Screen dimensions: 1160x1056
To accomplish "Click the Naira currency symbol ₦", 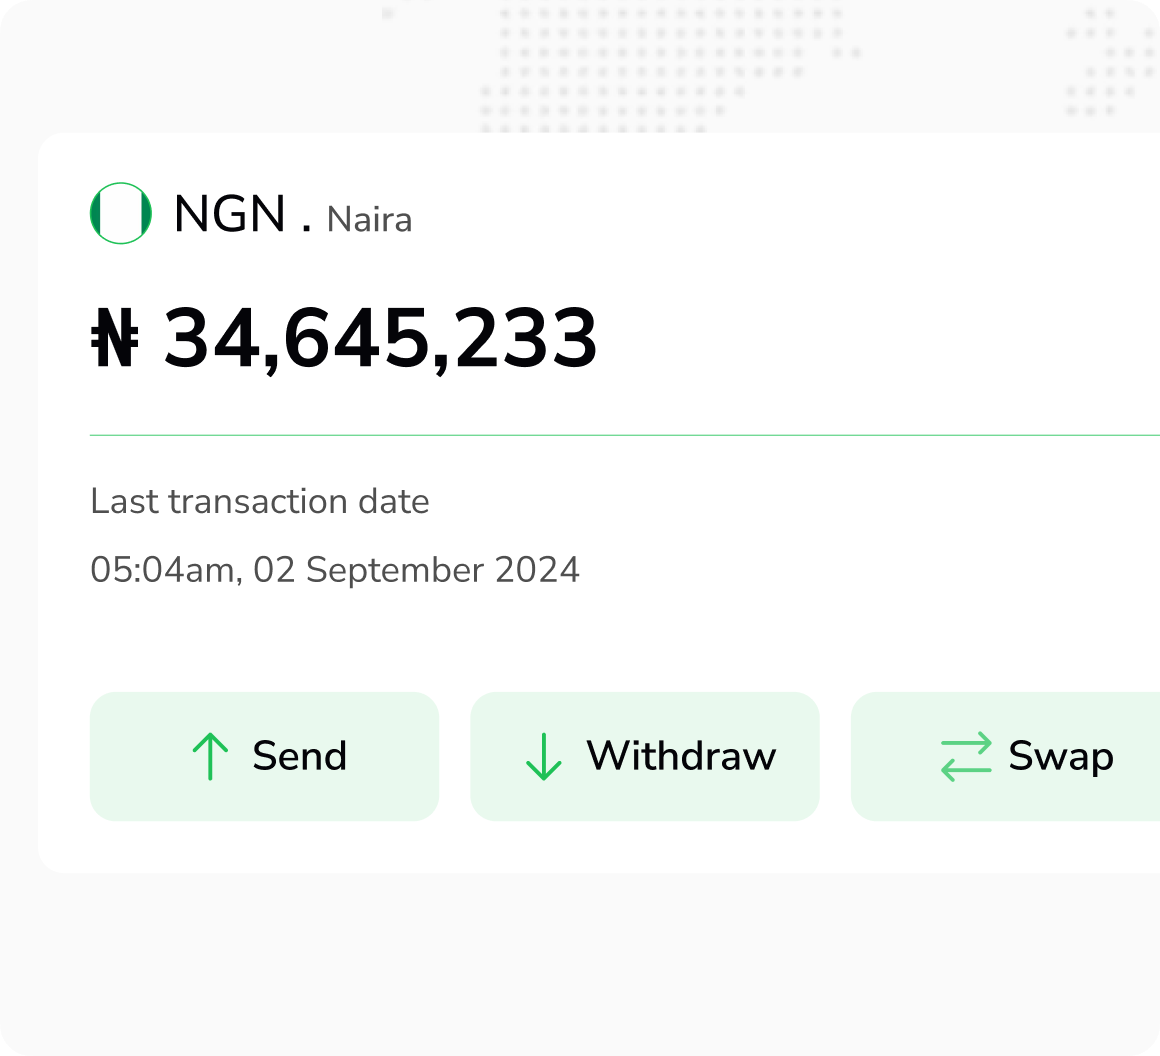I will (114, 339).
